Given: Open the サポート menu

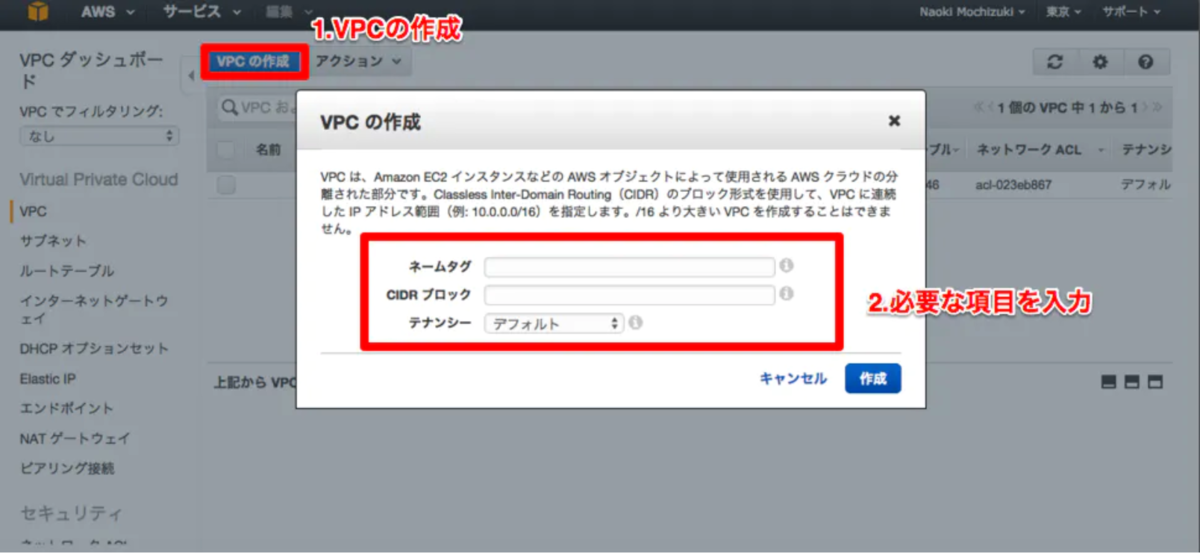Looking at the screenshot, I should (1131, 12).
